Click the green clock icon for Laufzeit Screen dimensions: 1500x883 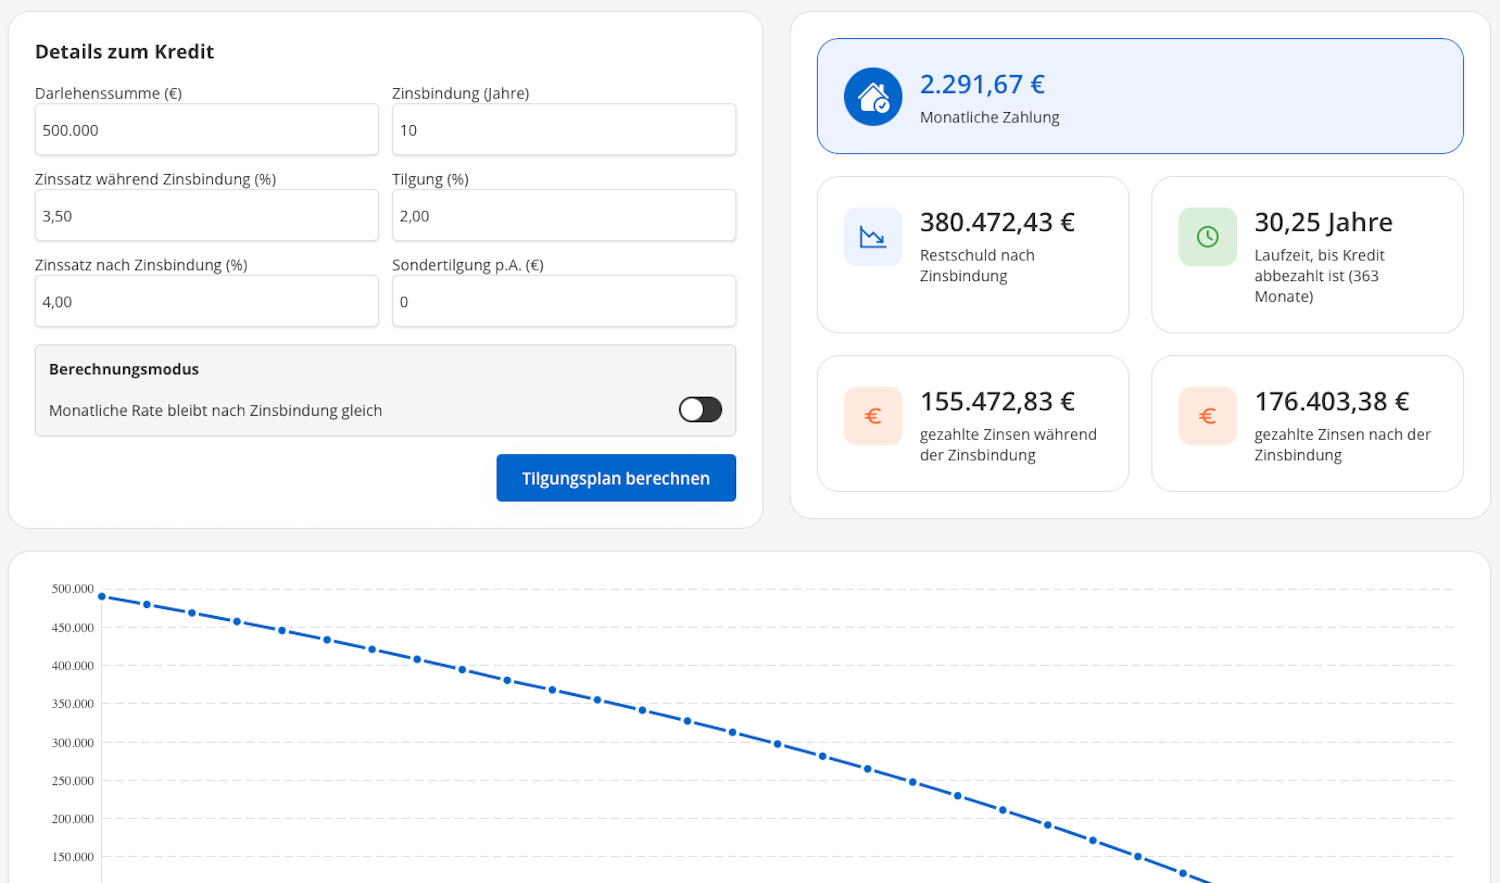tap(1207, 237)
